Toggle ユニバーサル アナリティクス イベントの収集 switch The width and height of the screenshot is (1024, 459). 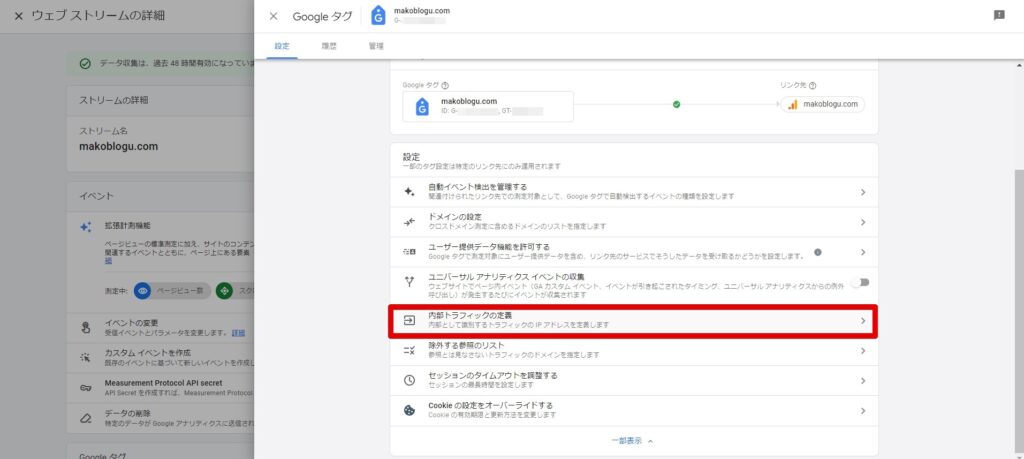(x=861, y=282)
